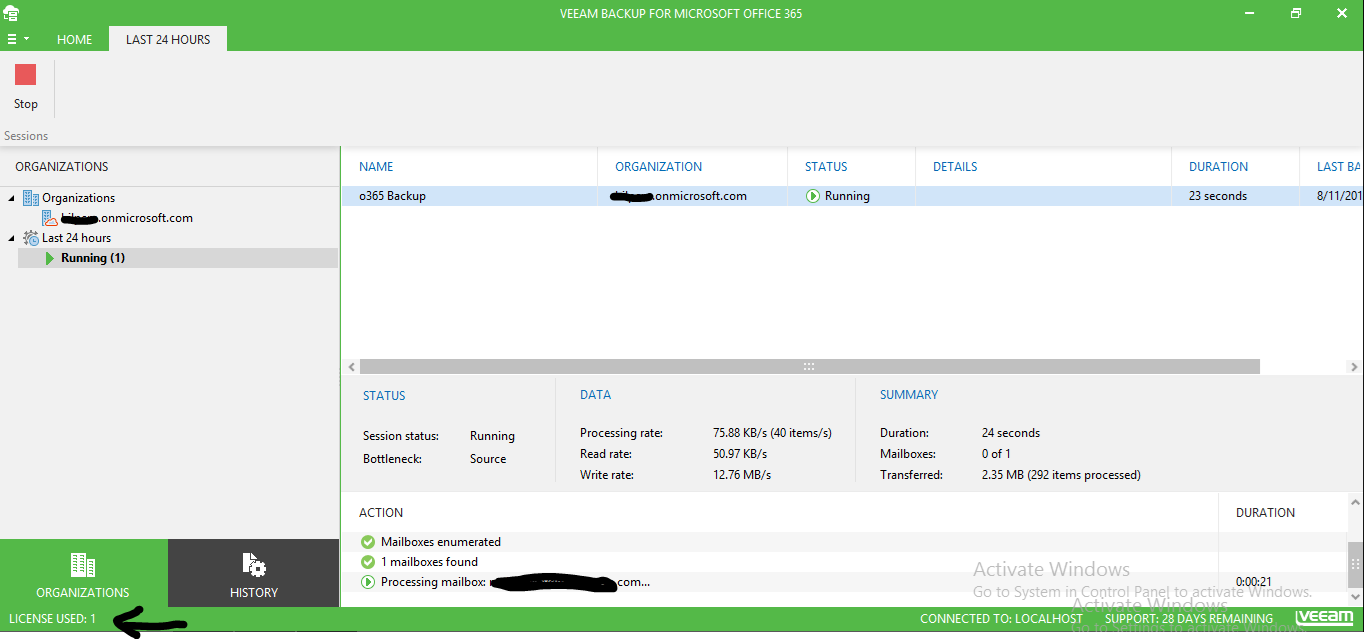
Task: Click the action log vertical scrollbar
Action: point(1355,565)
